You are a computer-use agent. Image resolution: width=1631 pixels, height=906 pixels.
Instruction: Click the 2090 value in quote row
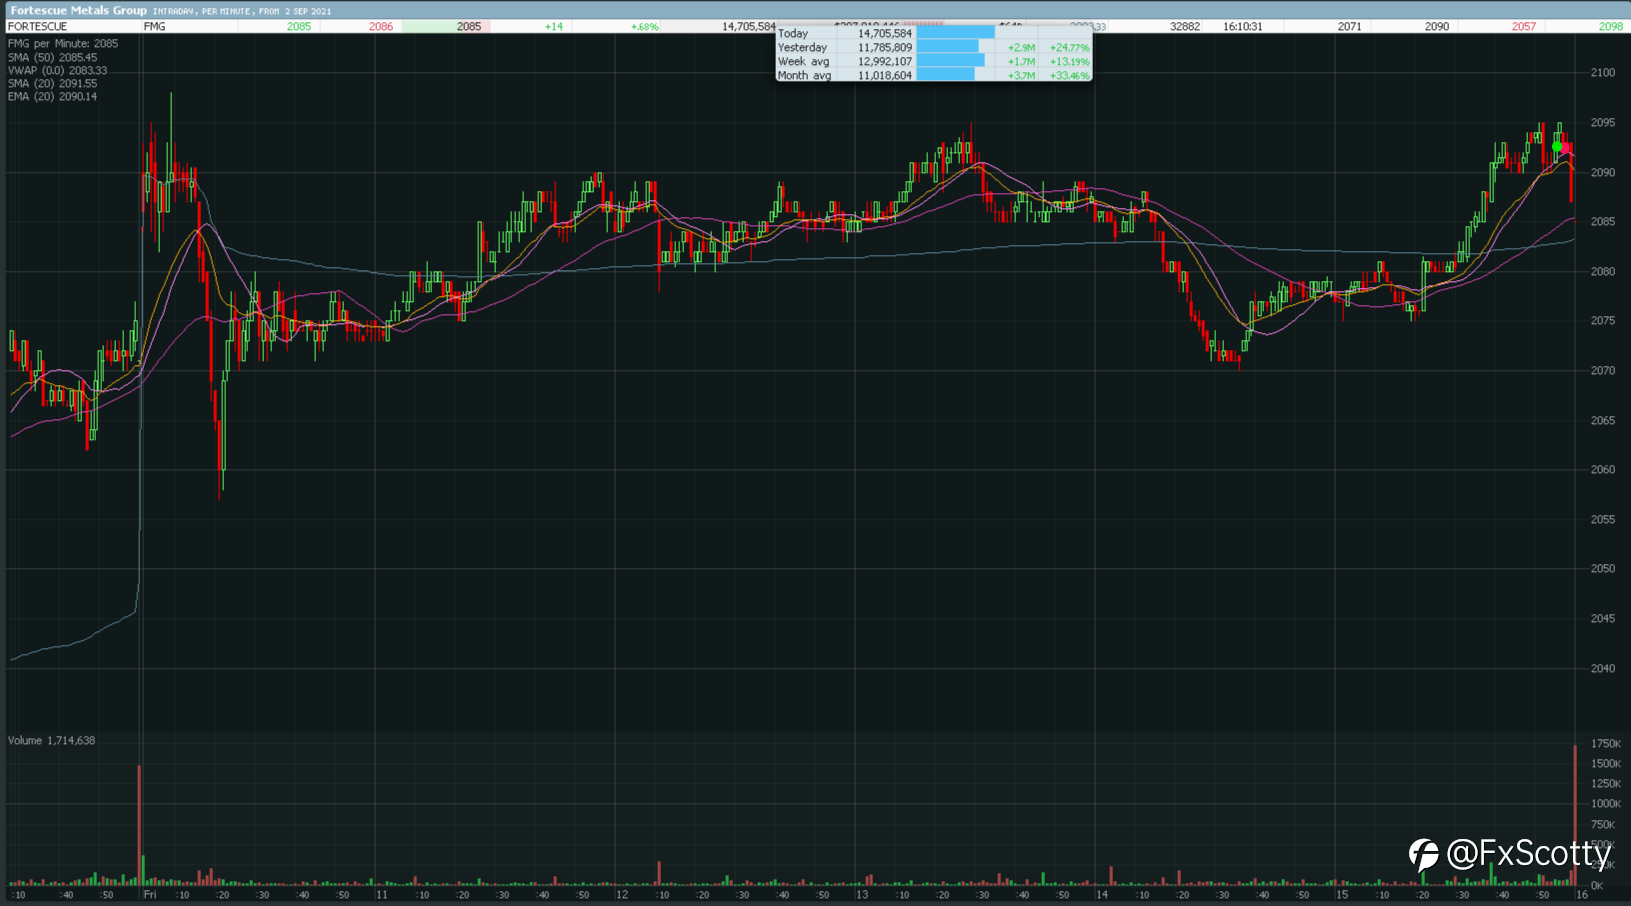tap(1437, 26)
